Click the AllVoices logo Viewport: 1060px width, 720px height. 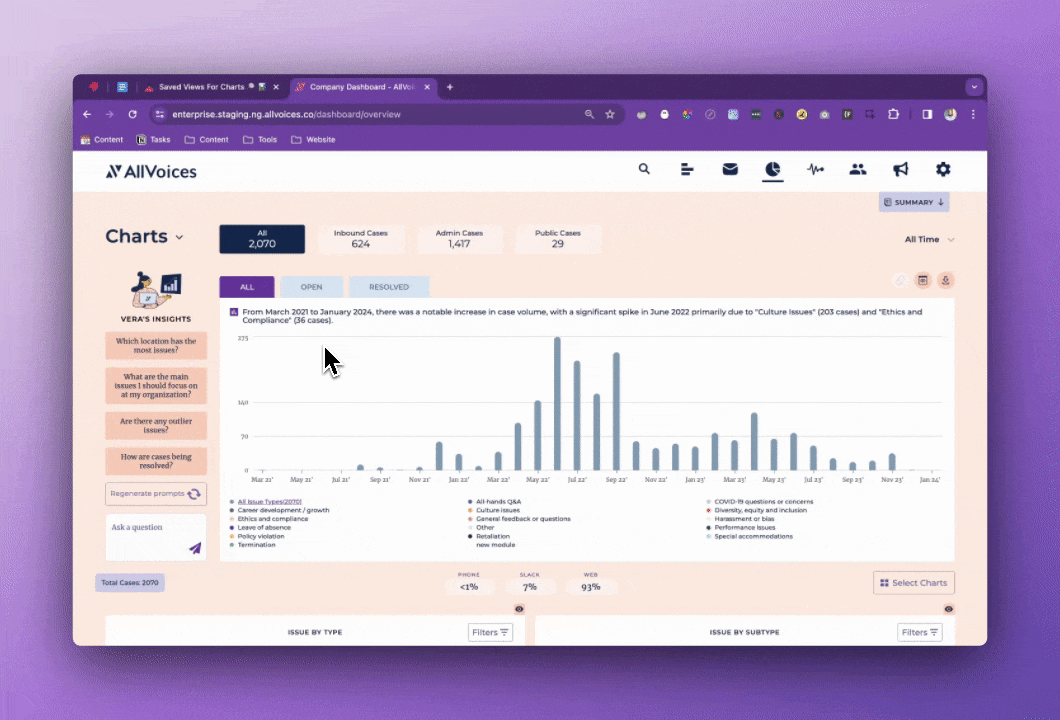tap(151, 172)
